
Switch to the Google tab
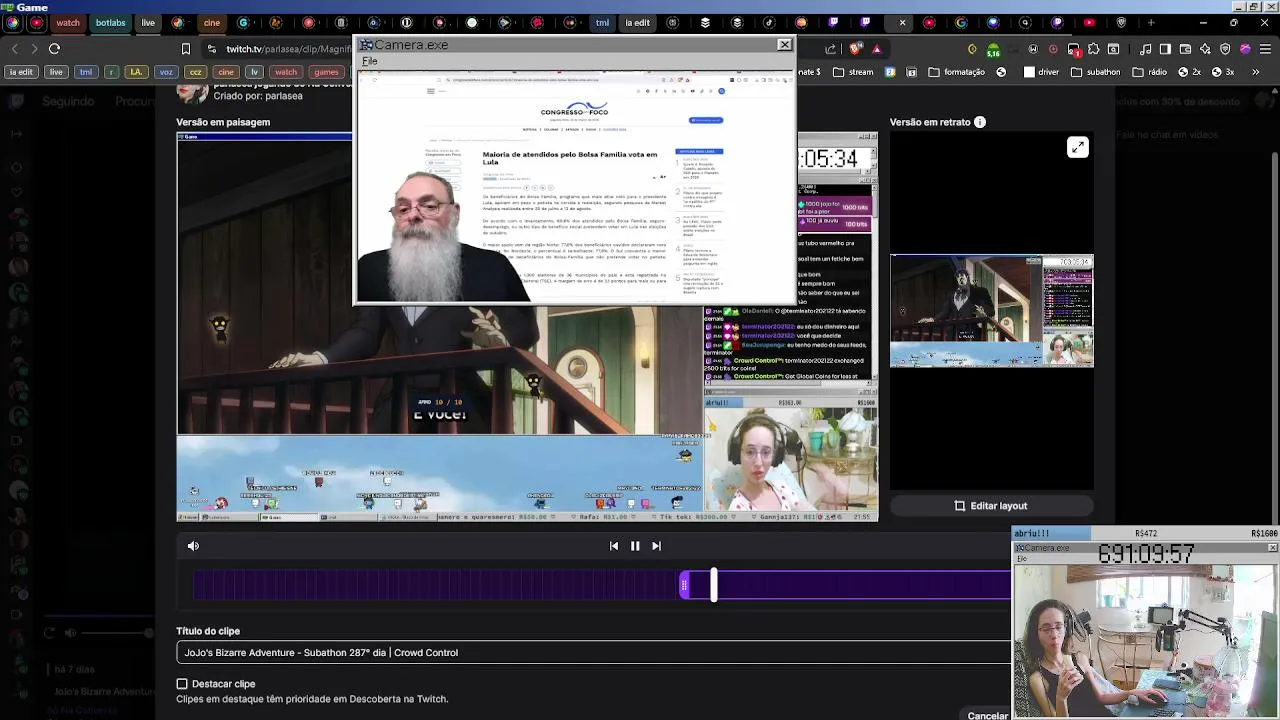pyautogui.click(x=961, y=22)
